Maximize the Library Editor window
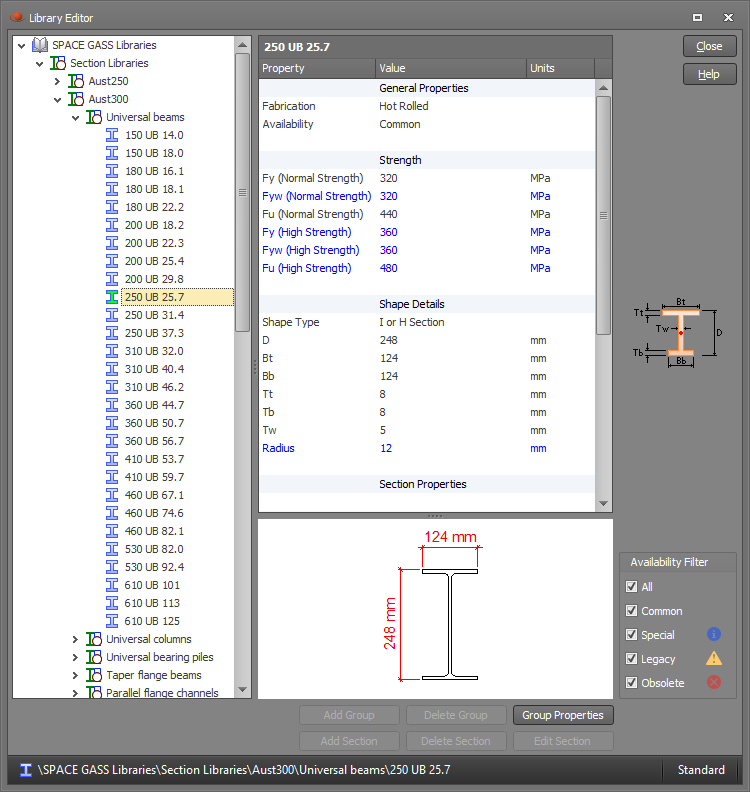 tap(697, 18)
